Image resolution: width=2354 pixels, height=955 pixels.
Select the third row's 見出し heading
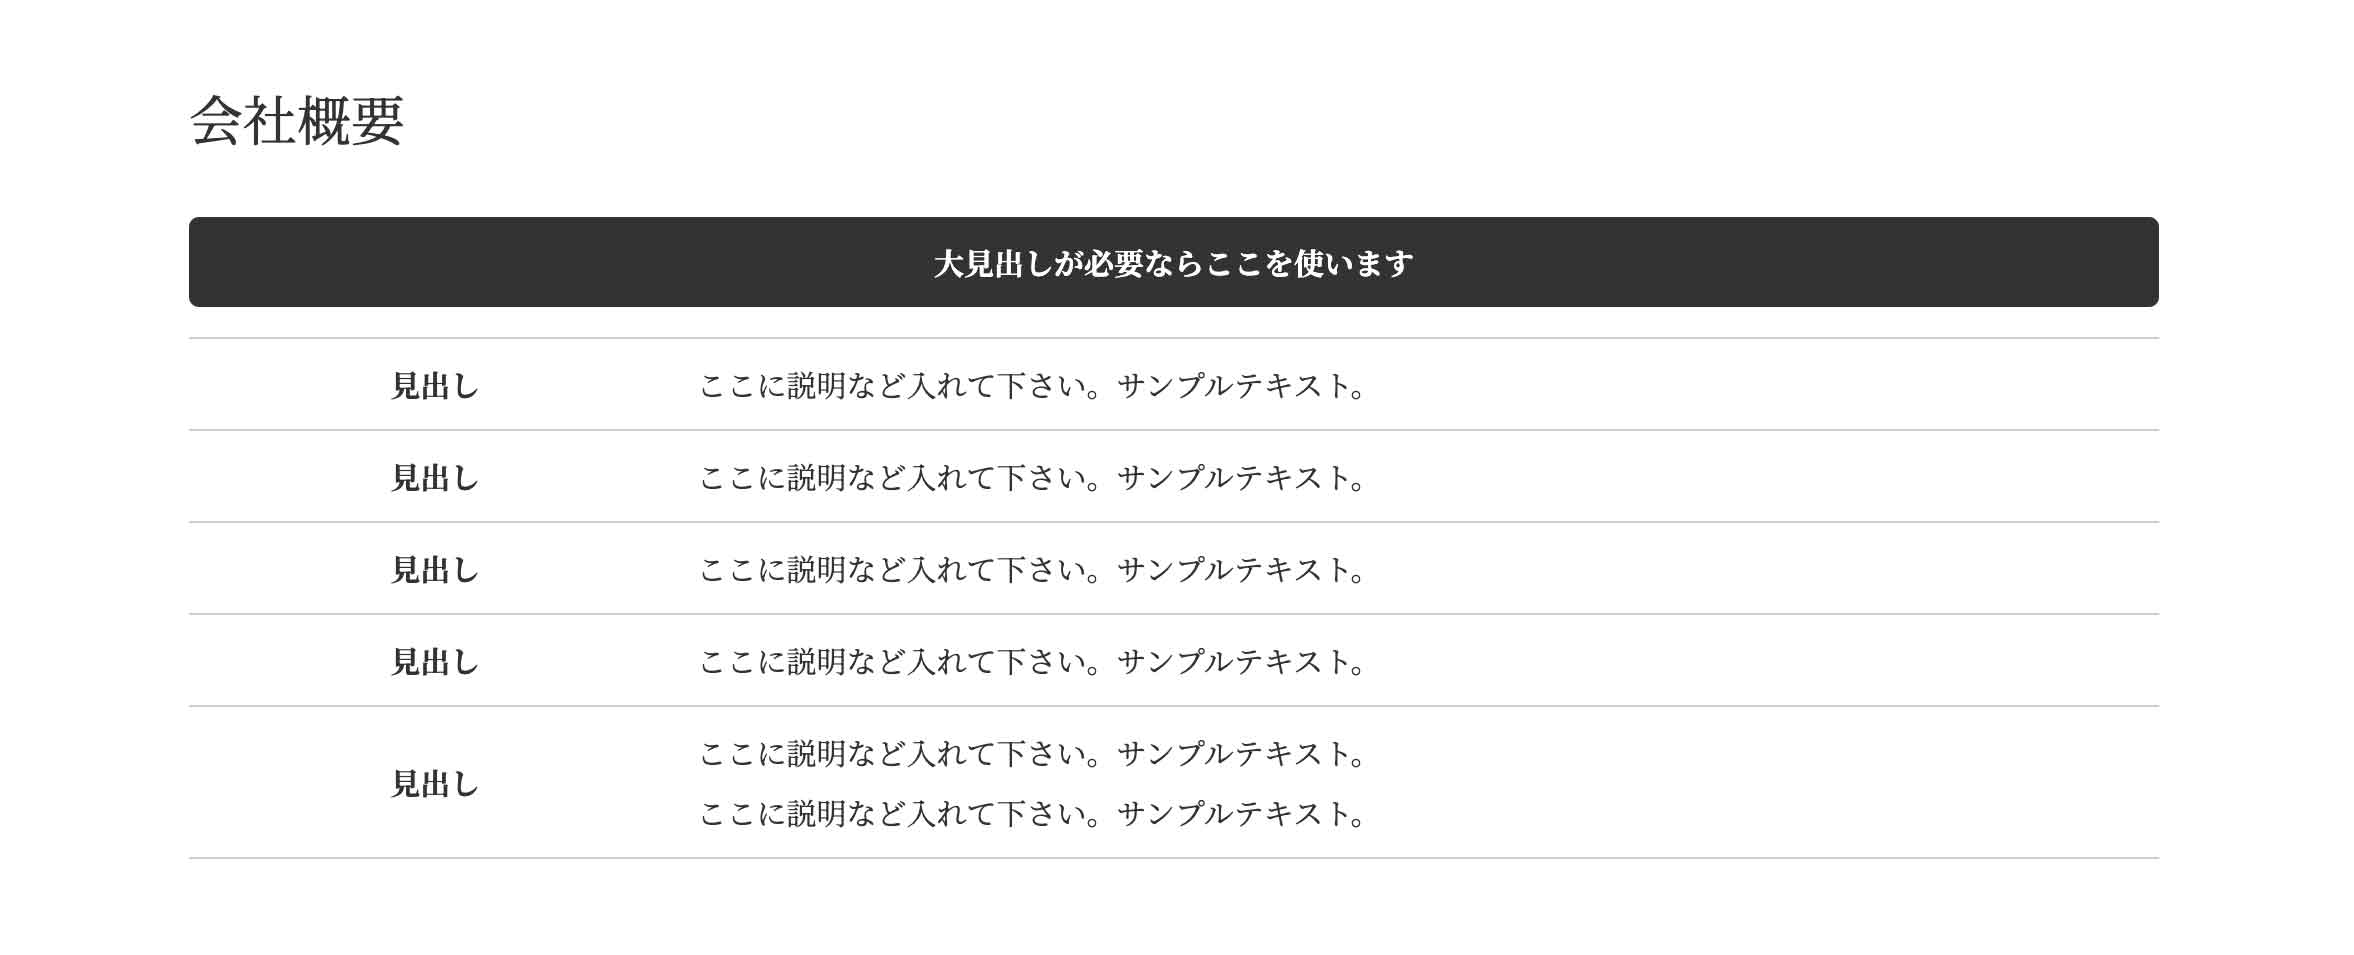click(x=435, y=570)
